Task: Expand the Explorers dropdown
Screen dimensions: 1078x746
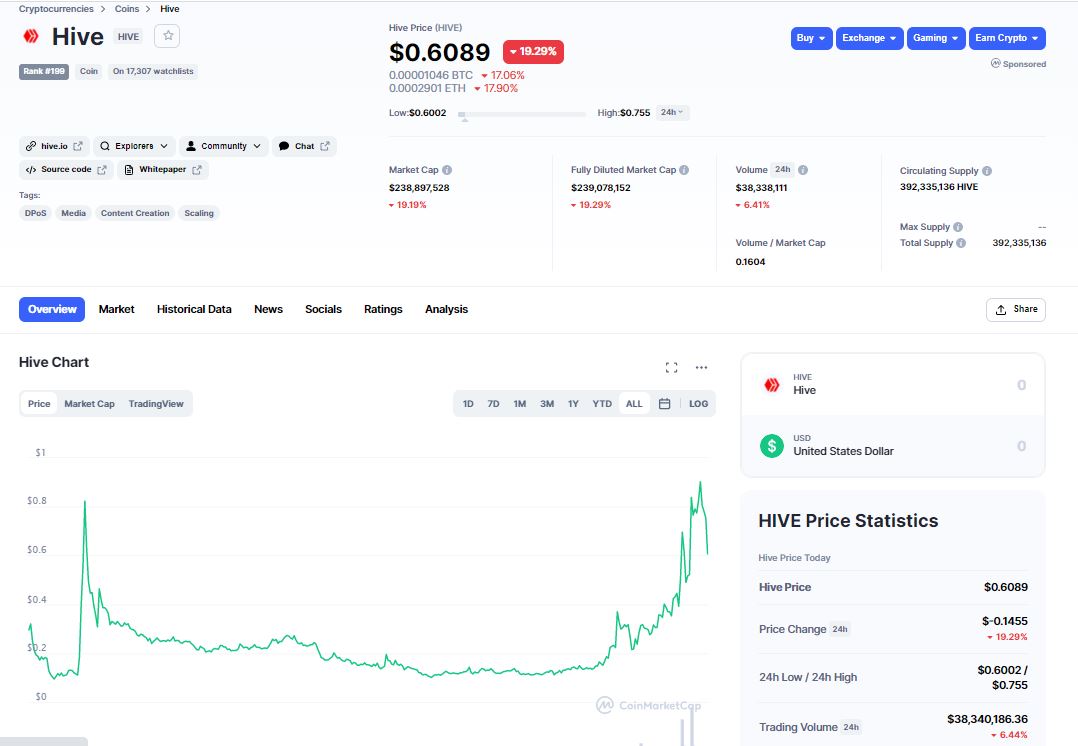Action: (x=134, y=146)
